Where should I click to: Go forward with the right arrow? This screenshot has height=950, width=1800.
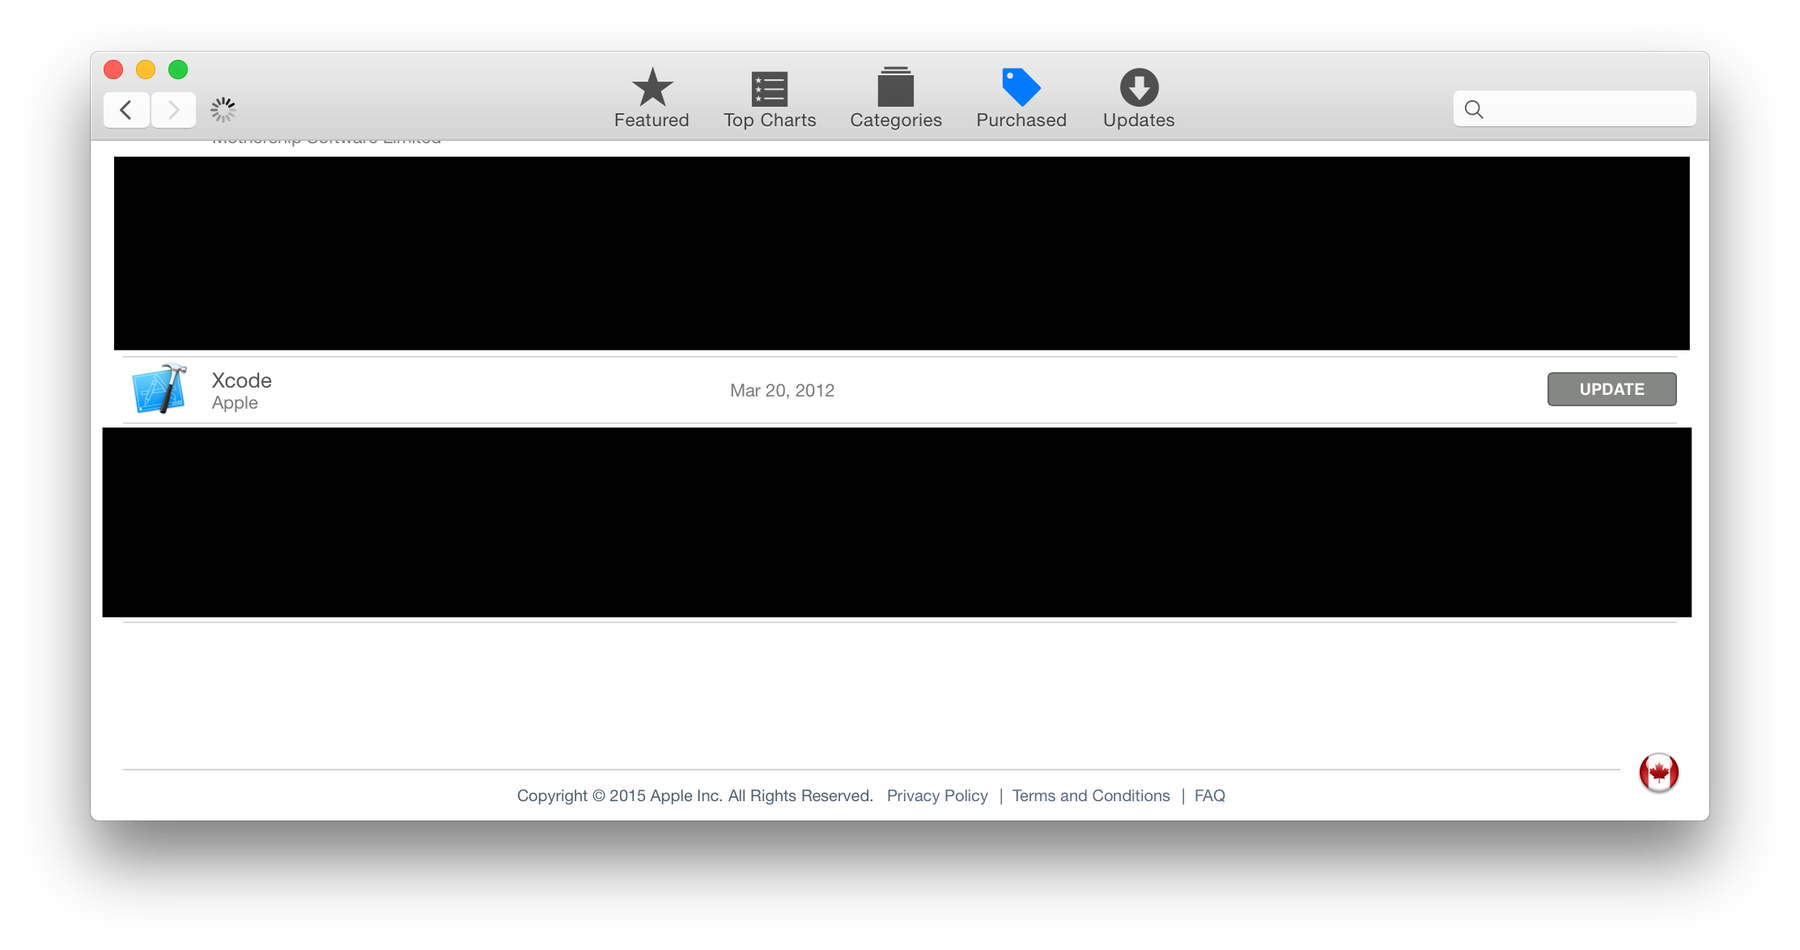click(173, 109)
